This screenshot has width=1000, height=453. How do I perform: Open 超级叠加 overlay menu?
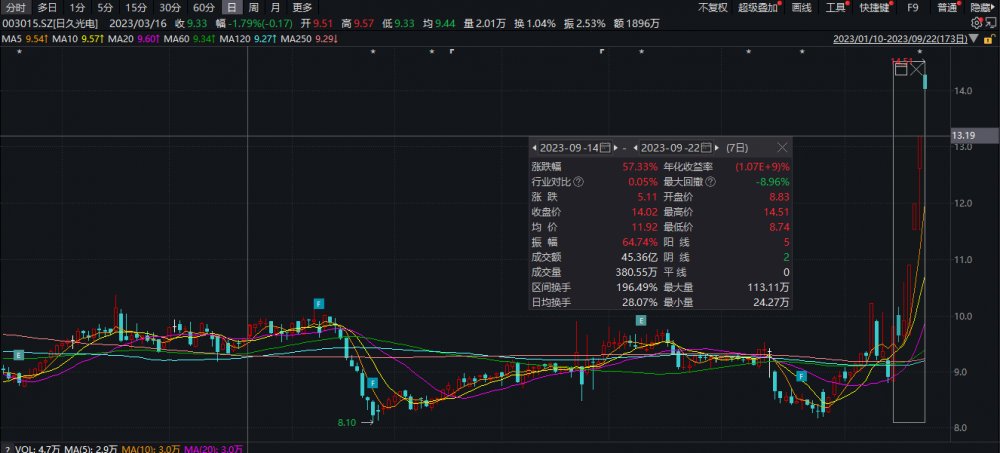(x=759, y=8)
